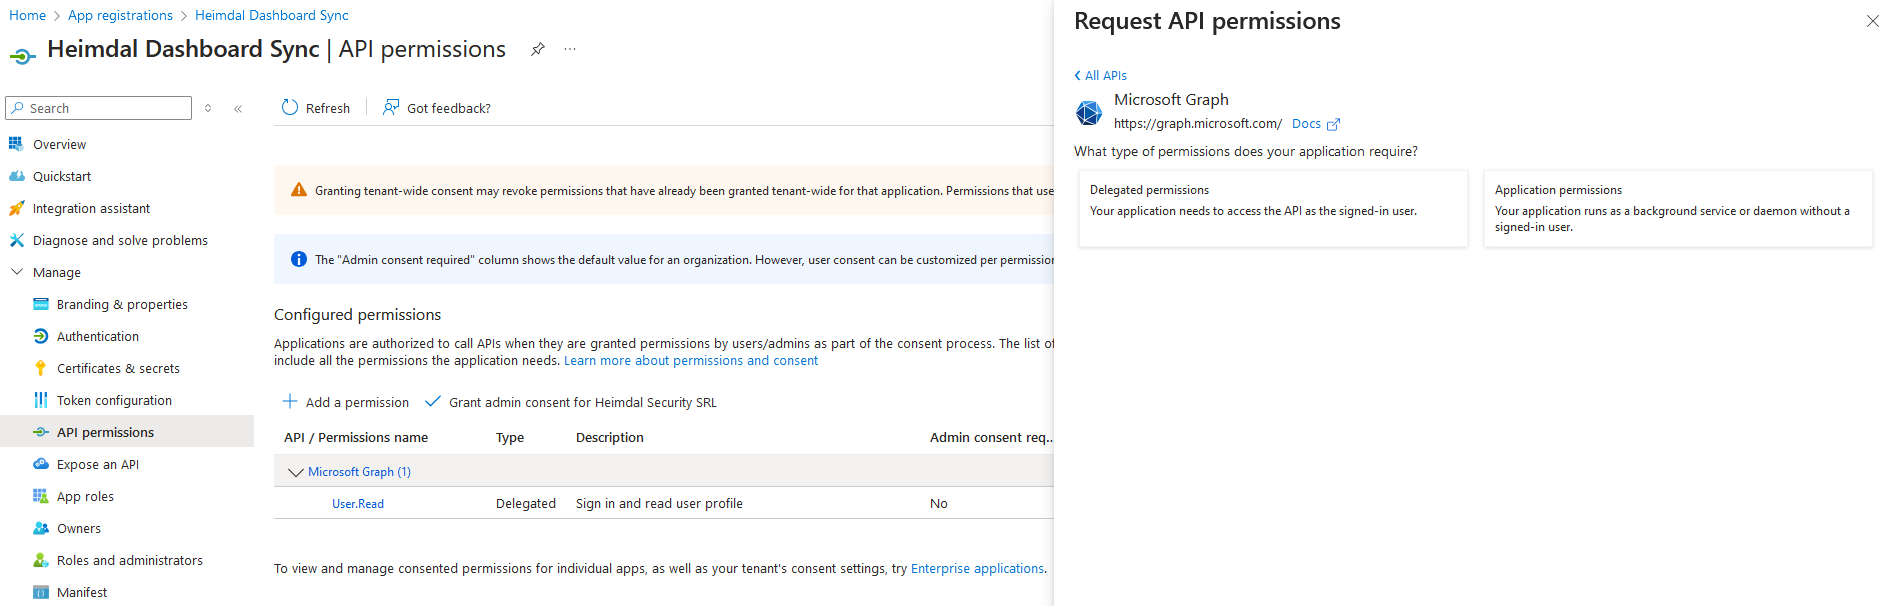Image resolution: width=1888 pixels, height=606 pixels.
Task: Click the Microsoft Graph logo icon
Action: coord(1089,113)
